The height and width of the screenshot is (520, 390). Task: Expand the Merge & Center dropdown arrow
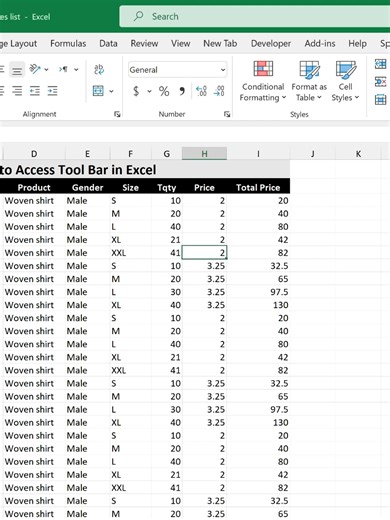(111, 91)
